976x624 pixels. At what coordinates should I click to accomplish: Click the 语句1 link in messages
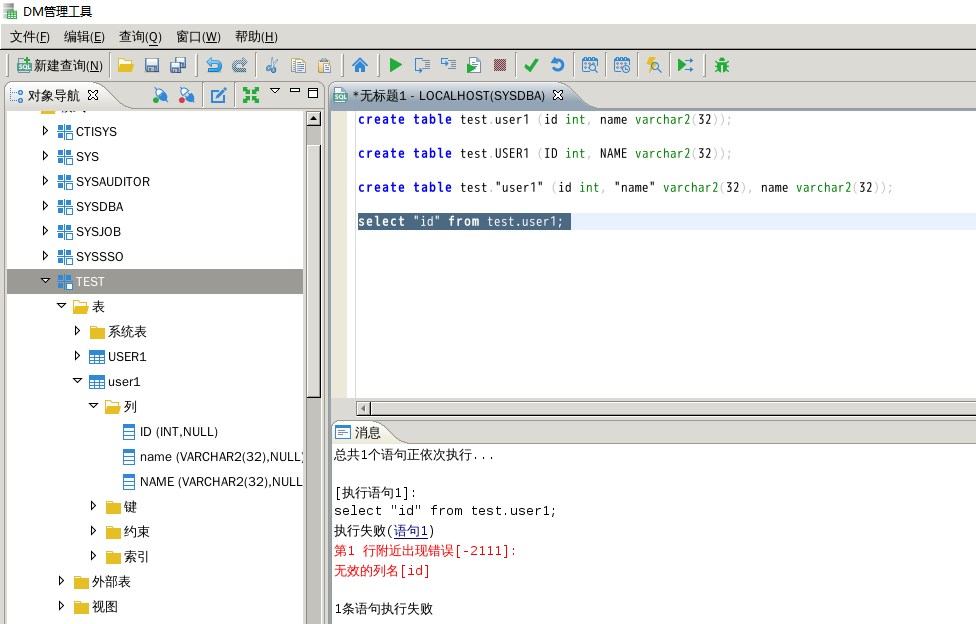click(411, 531)
